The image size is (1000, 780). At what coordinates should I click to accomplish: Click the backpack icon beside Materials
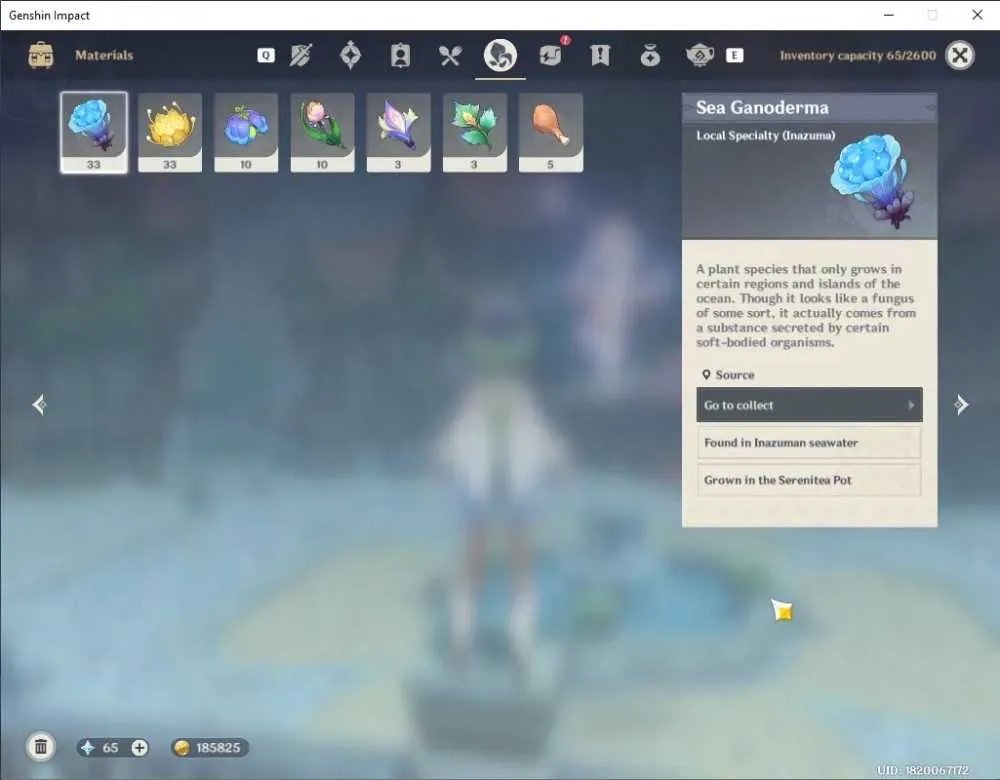point(41,55)
